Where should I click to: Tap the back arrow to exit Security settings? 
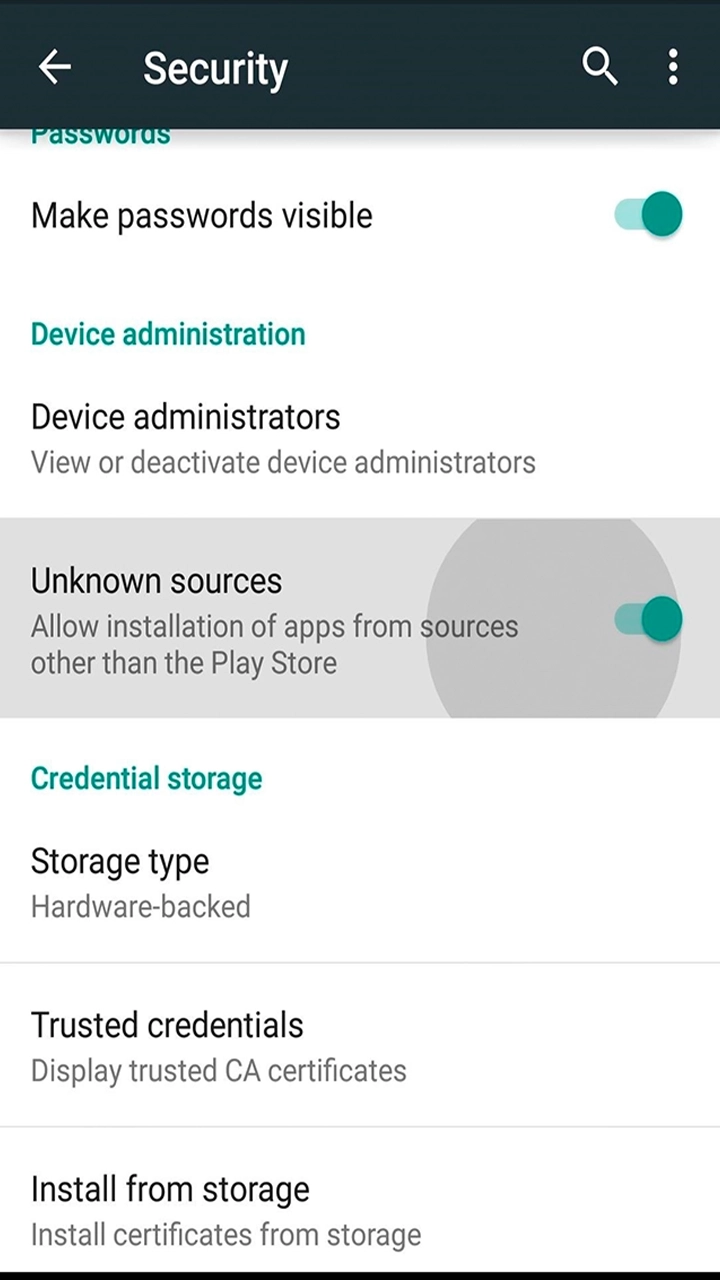click(55, 66)
